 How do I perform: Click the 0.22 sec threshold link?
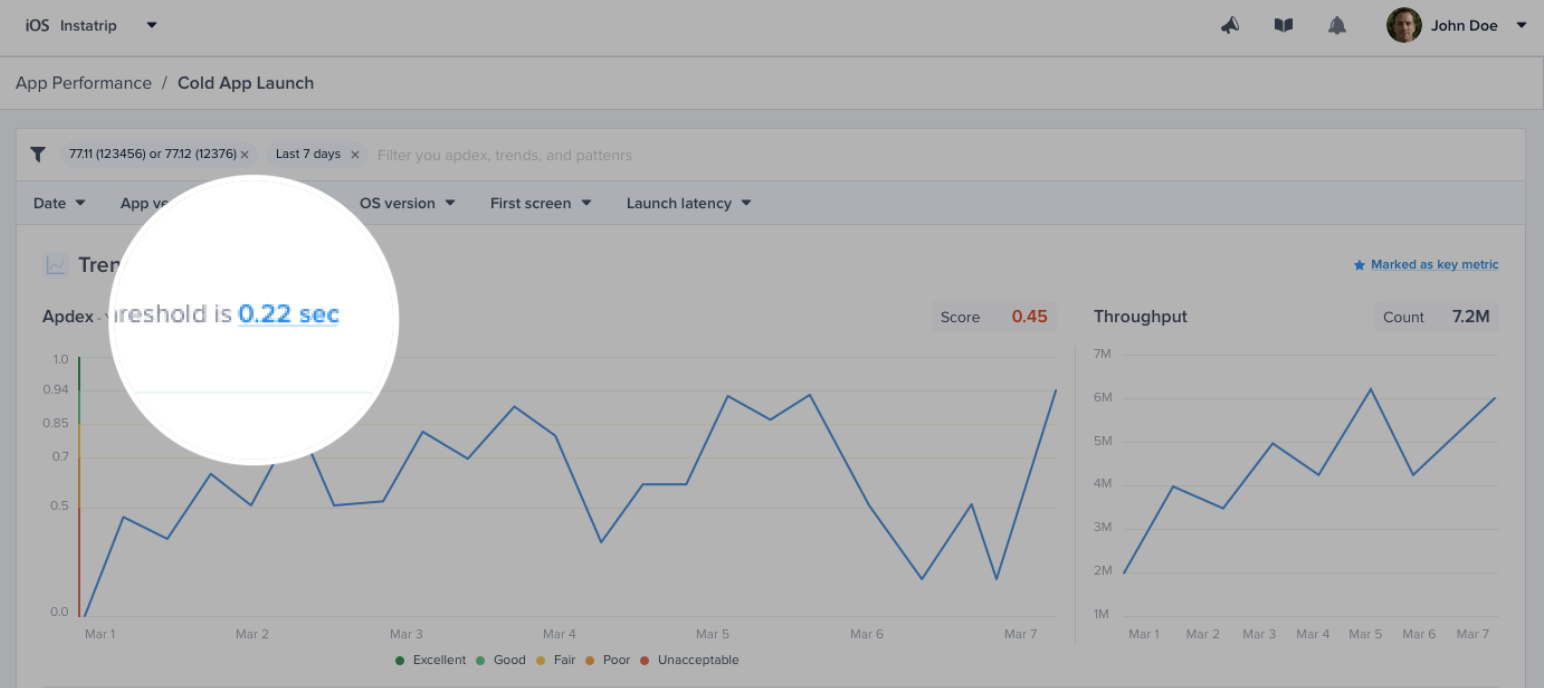coord(289,314)
